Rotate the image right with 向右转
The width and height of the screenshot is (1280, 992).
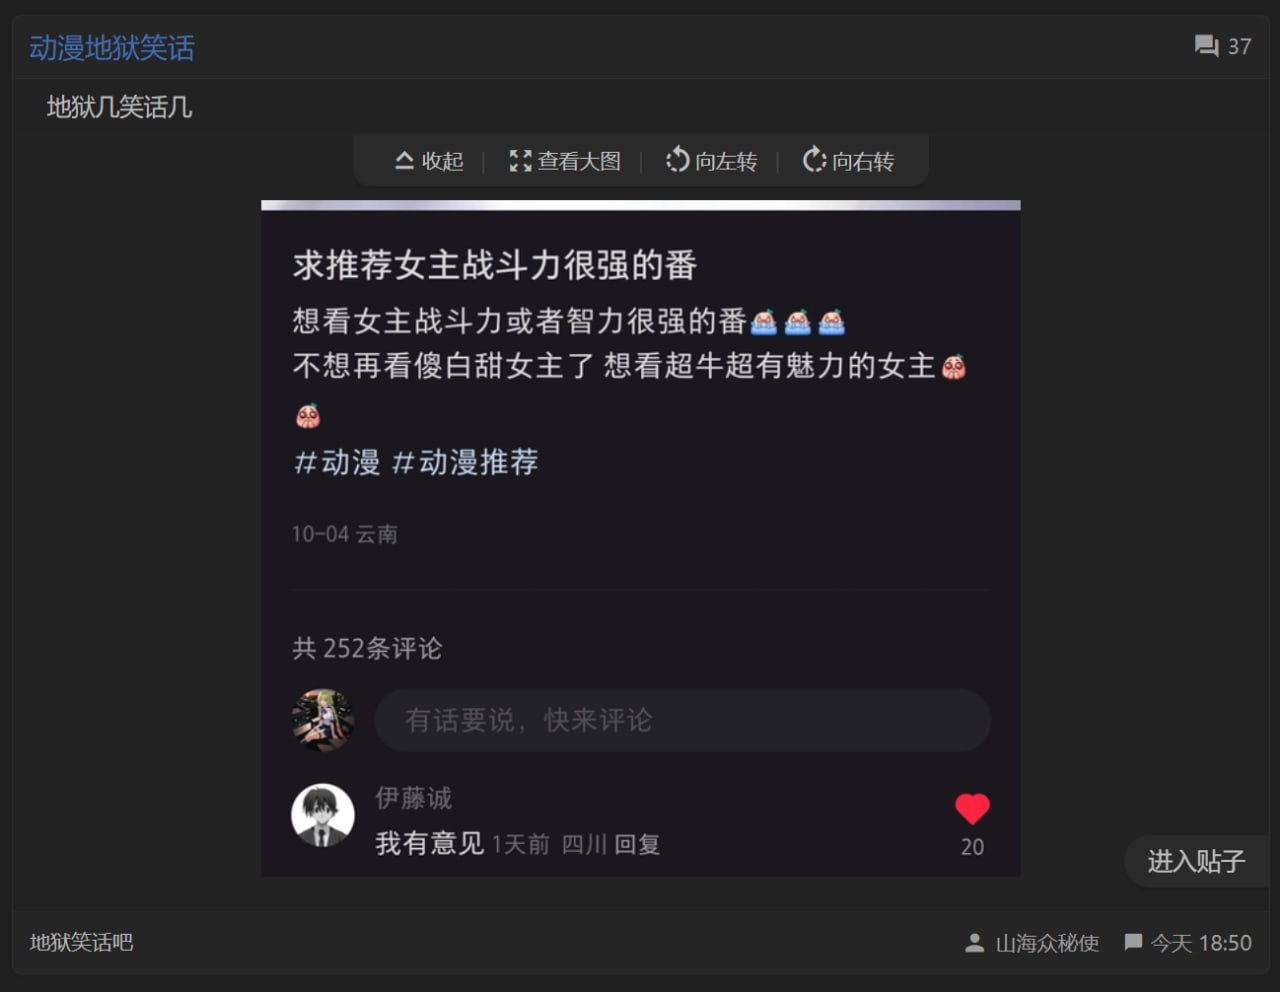(848, 161)
